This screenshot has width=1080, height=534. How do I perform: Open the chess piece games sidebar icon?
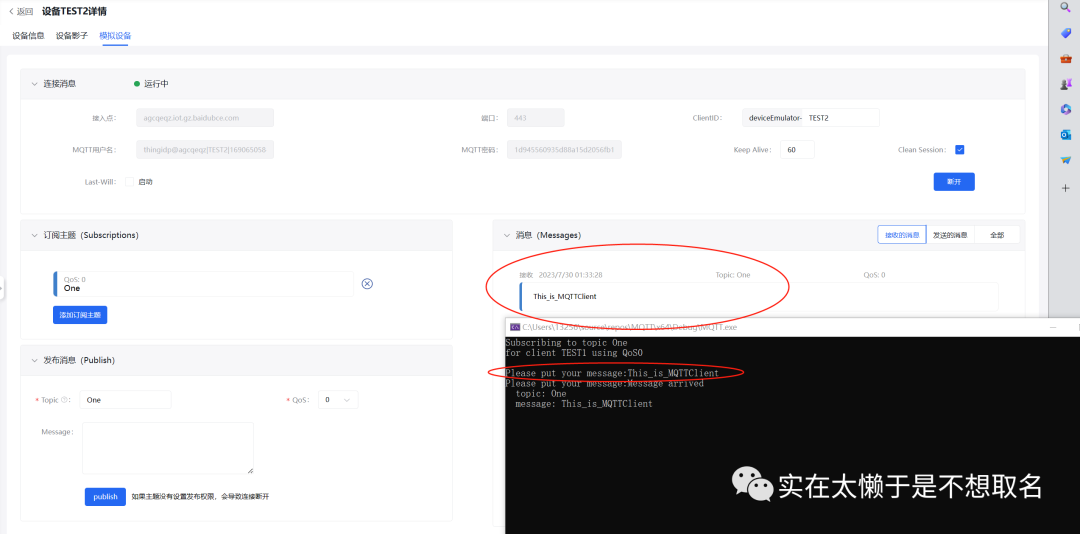point(1065,84)
